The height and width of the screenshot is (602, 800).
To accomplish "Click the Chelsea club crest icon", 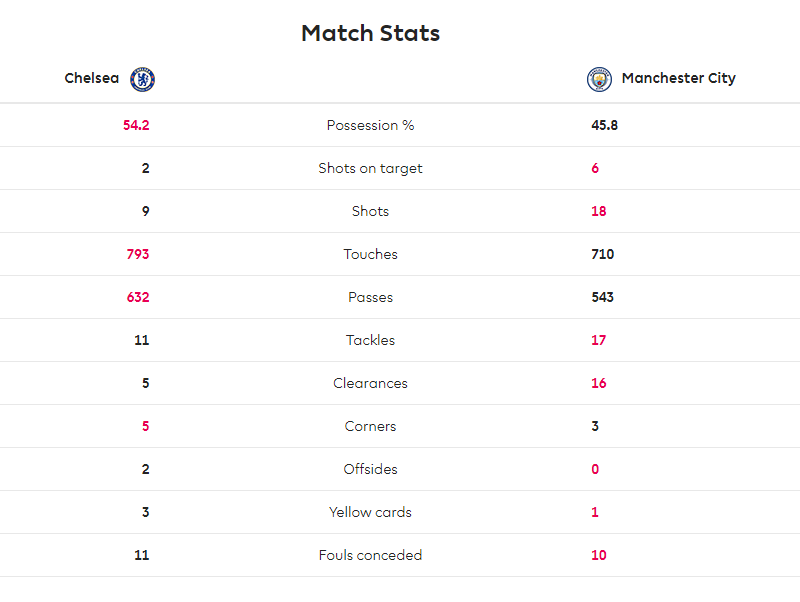I will coord(142,79).
